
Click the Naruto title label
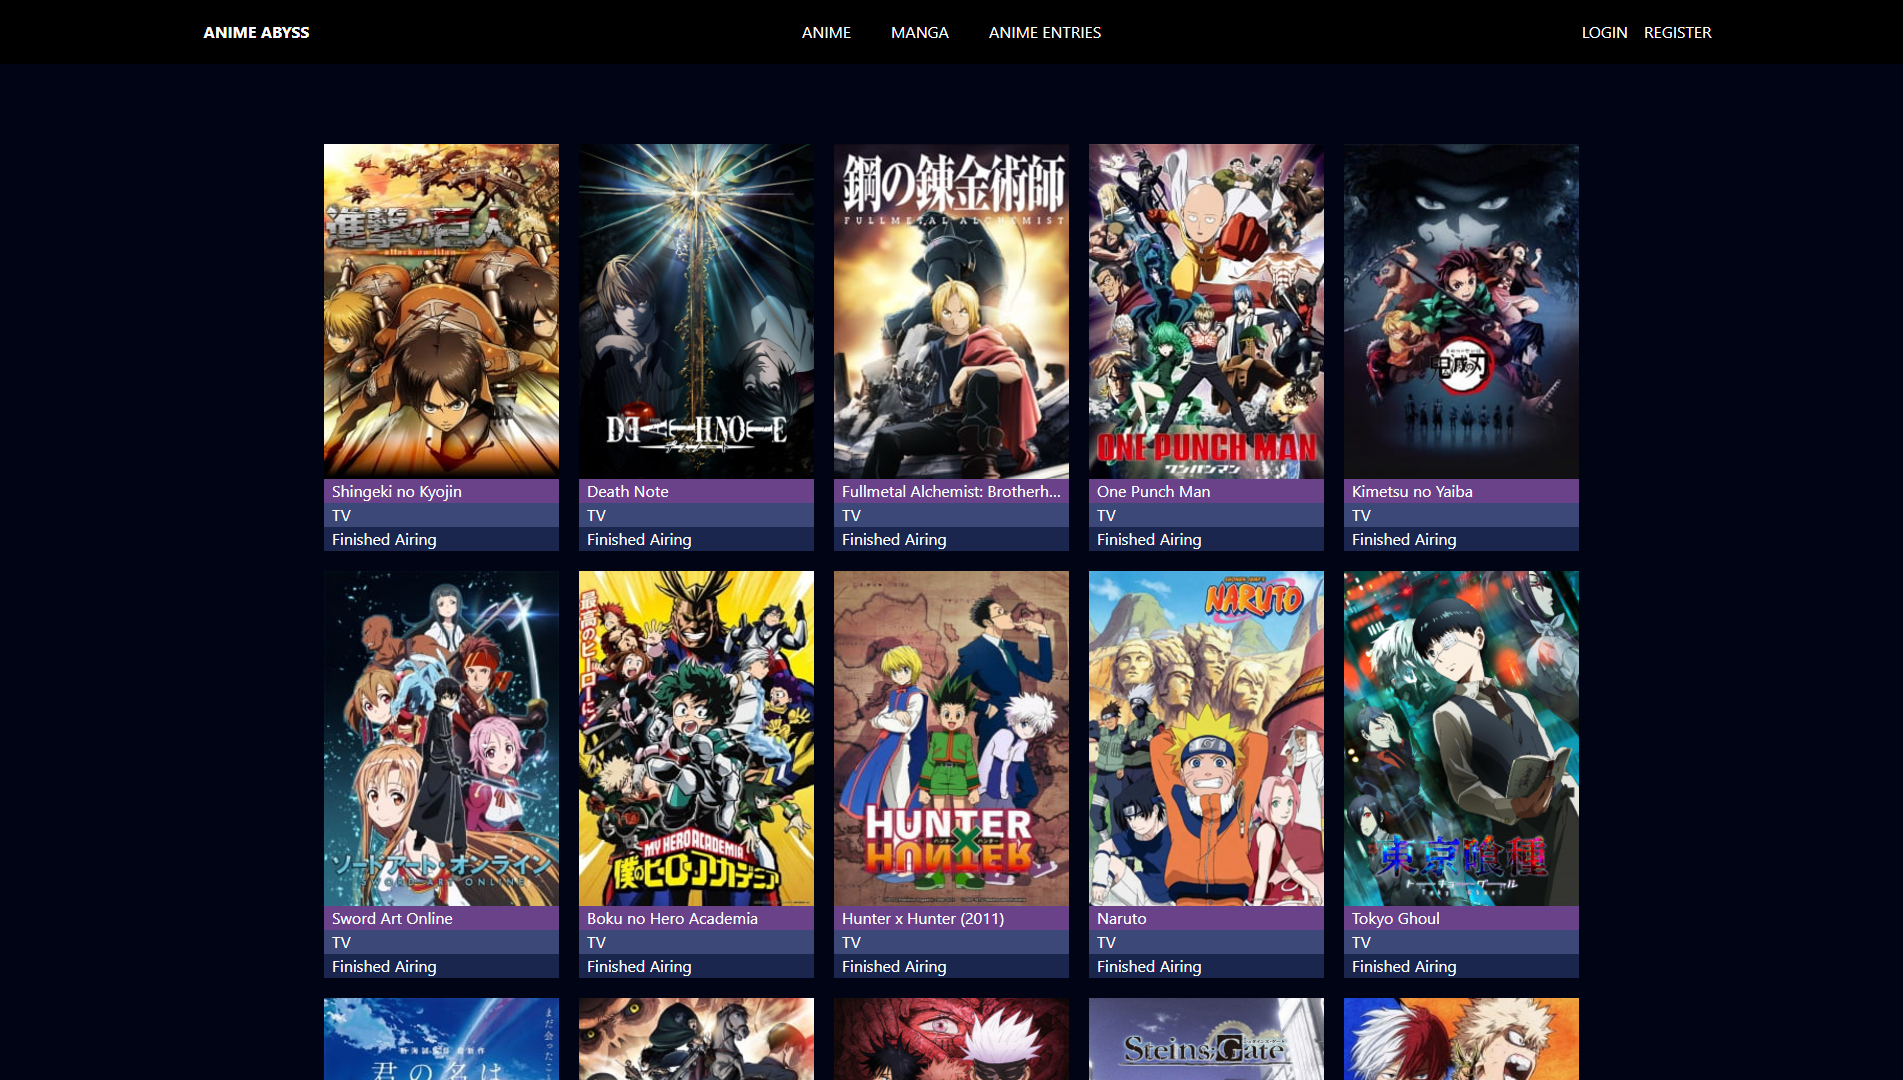[1122, 918]
